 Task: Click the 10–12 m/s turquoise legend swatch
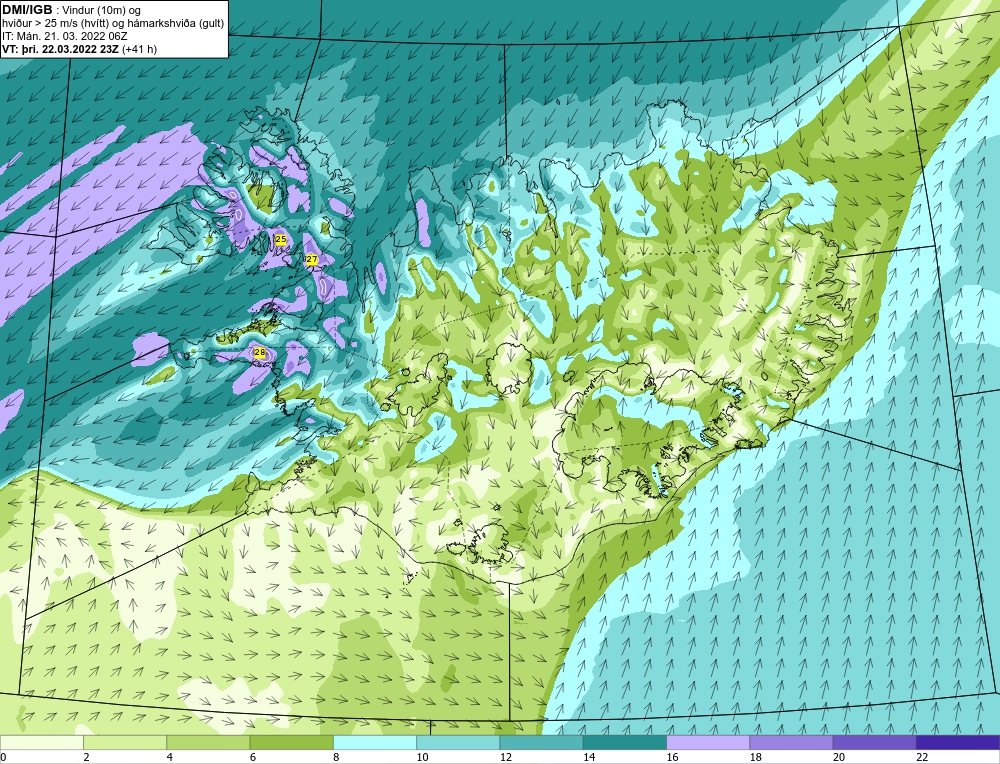tap(458, 742)
